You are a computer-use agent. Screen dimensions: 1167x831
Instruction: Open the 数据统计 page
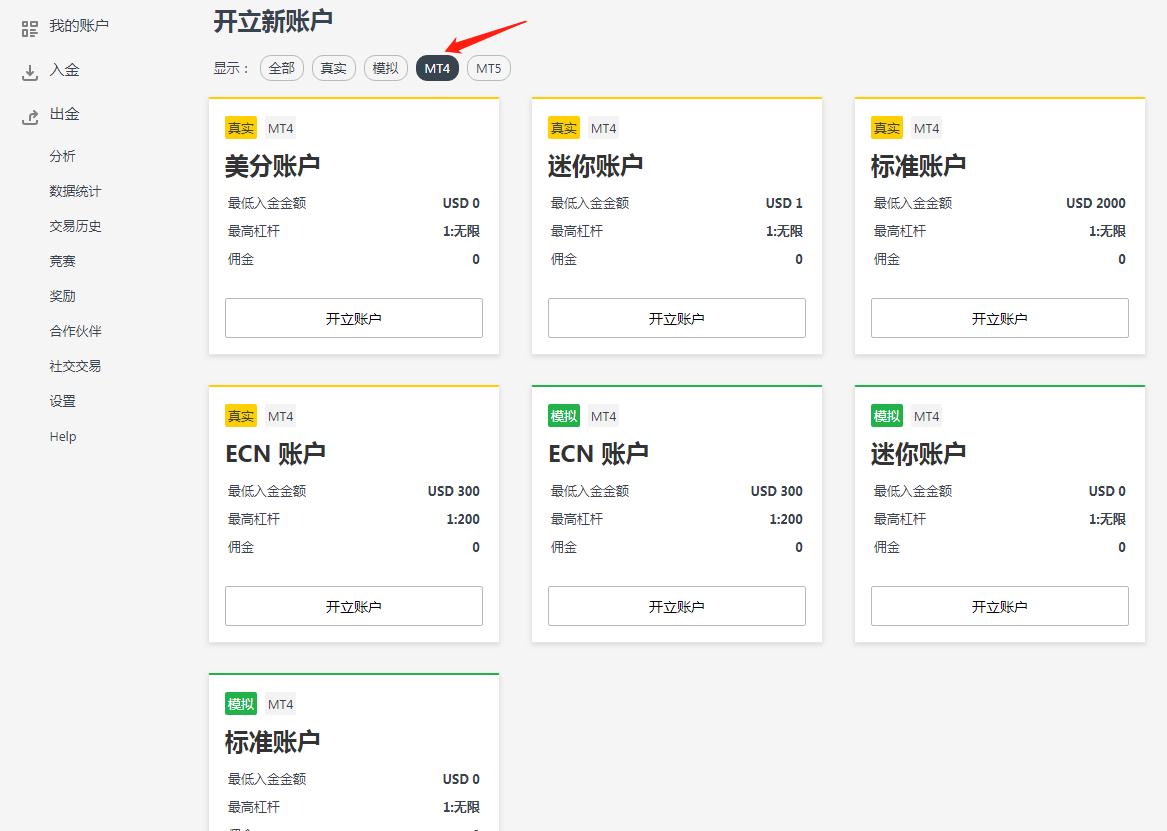click(x=75, y=191)
